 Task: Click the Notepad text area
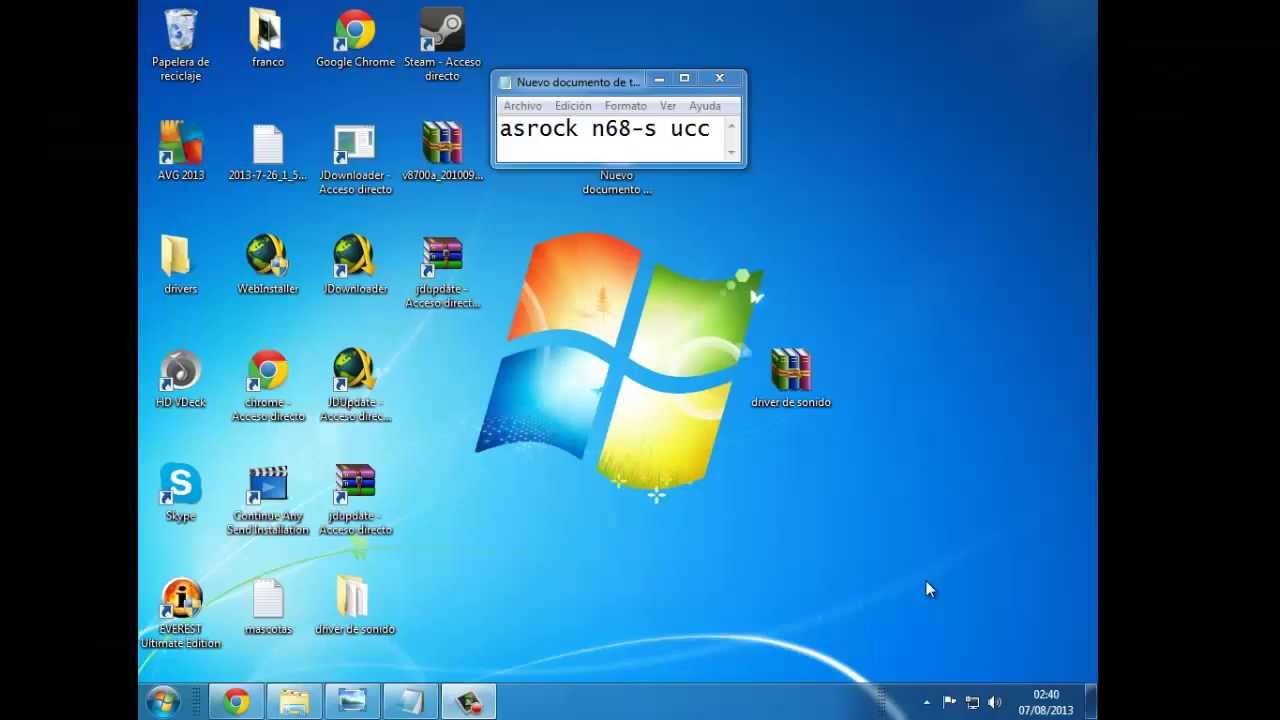pyautogui.click(x=611, y=139)
